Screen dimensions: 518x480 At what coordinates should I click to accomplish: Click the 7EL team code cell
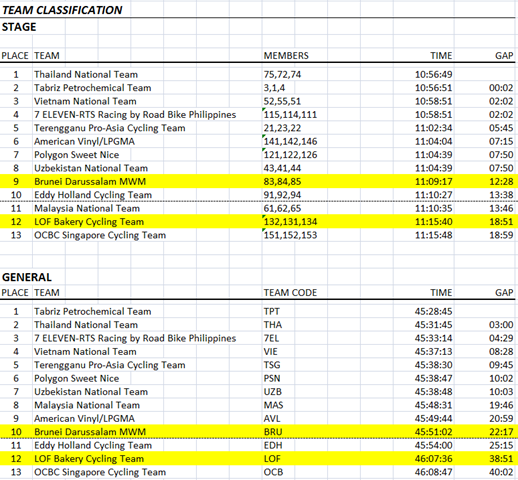271,338
